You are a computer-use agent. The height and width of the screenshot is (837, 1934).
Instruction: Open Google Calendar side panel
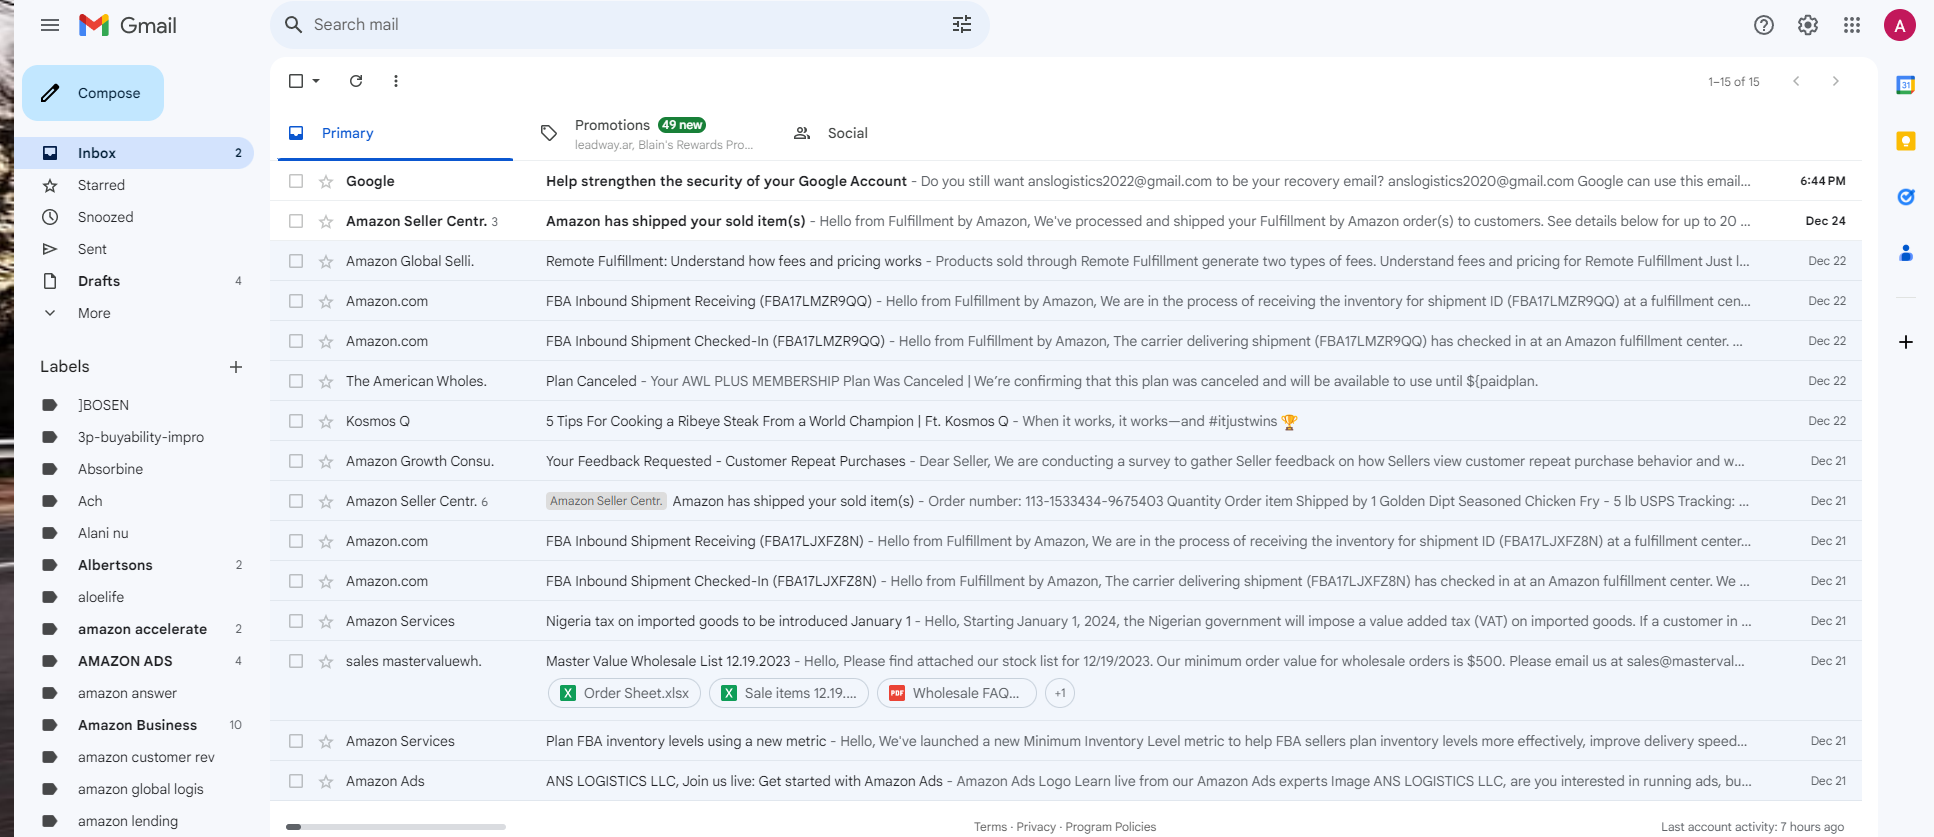click(x=1906, y=85)
